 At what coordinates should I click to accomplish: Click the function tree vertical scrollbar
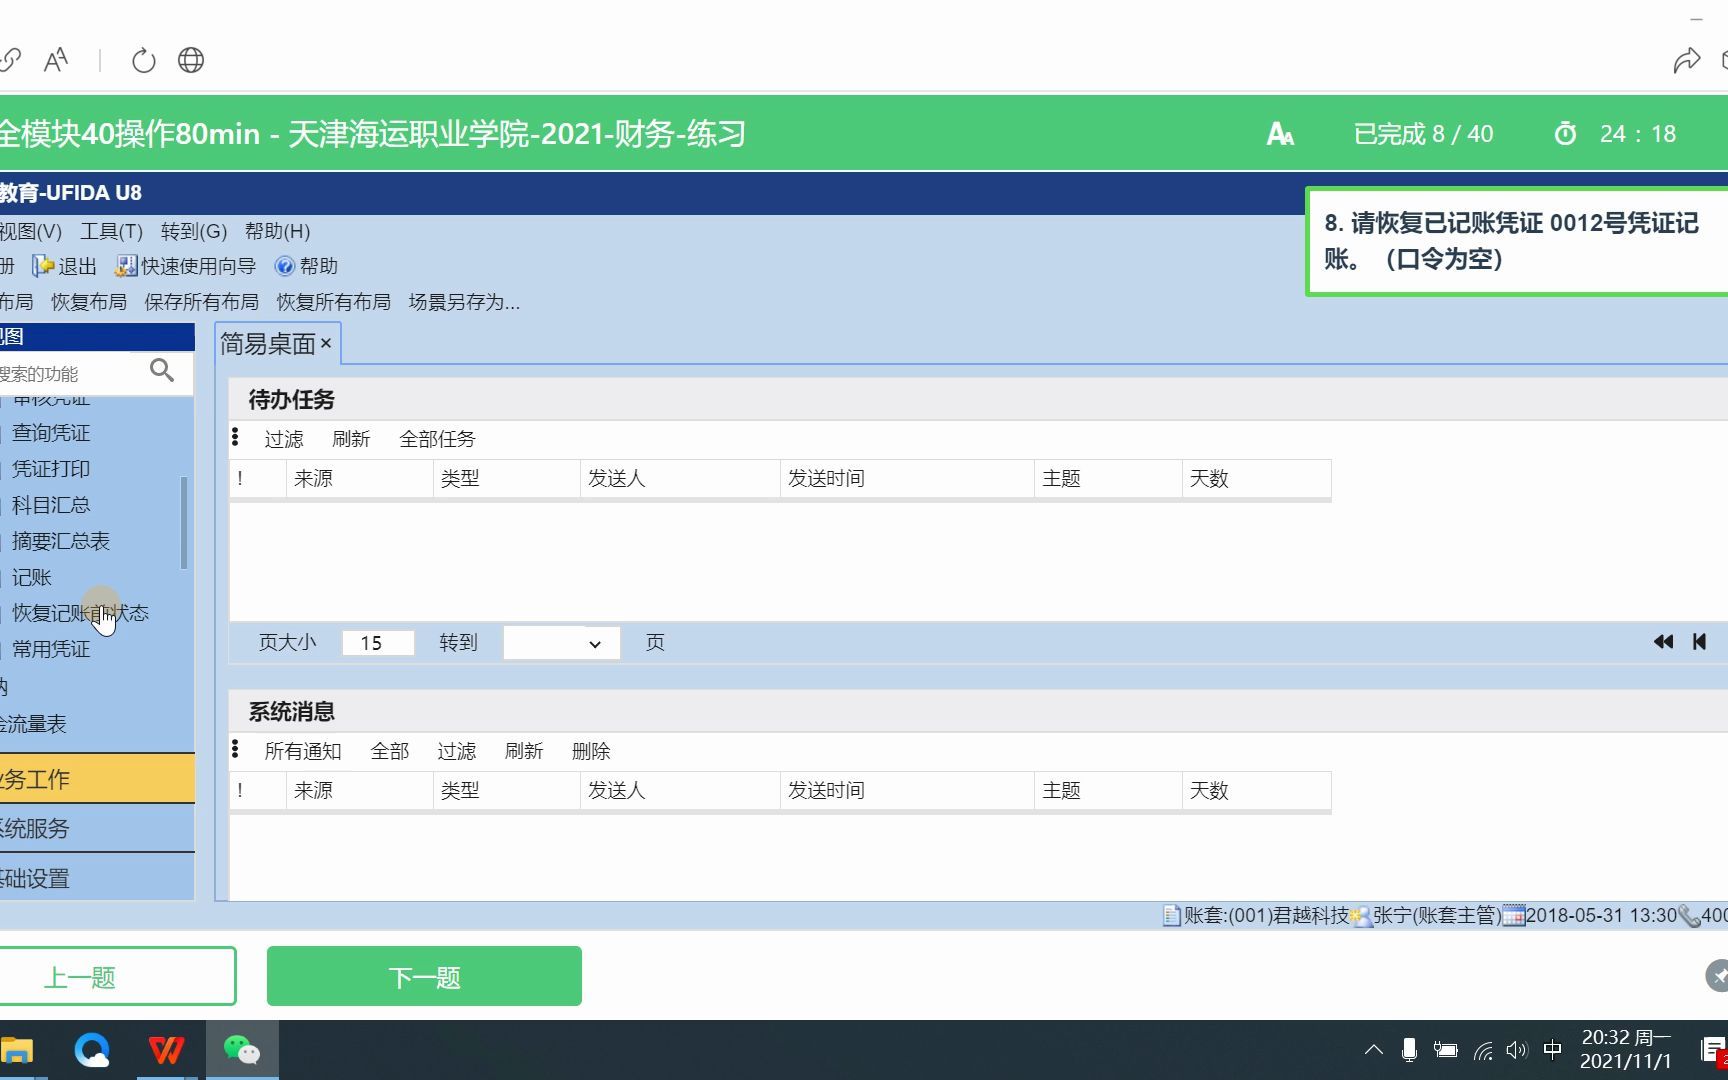184,523
